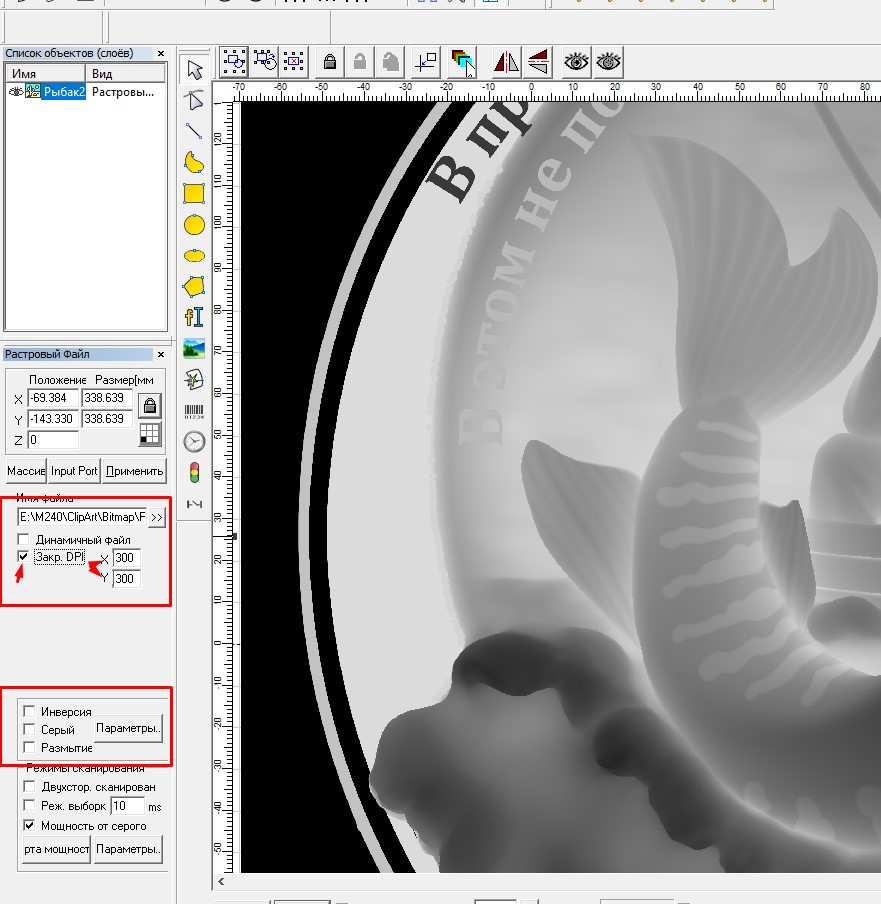Click the Input Port button
This screenshot has height=904, width=881.
pyautogui.click(x=75, y=471)
